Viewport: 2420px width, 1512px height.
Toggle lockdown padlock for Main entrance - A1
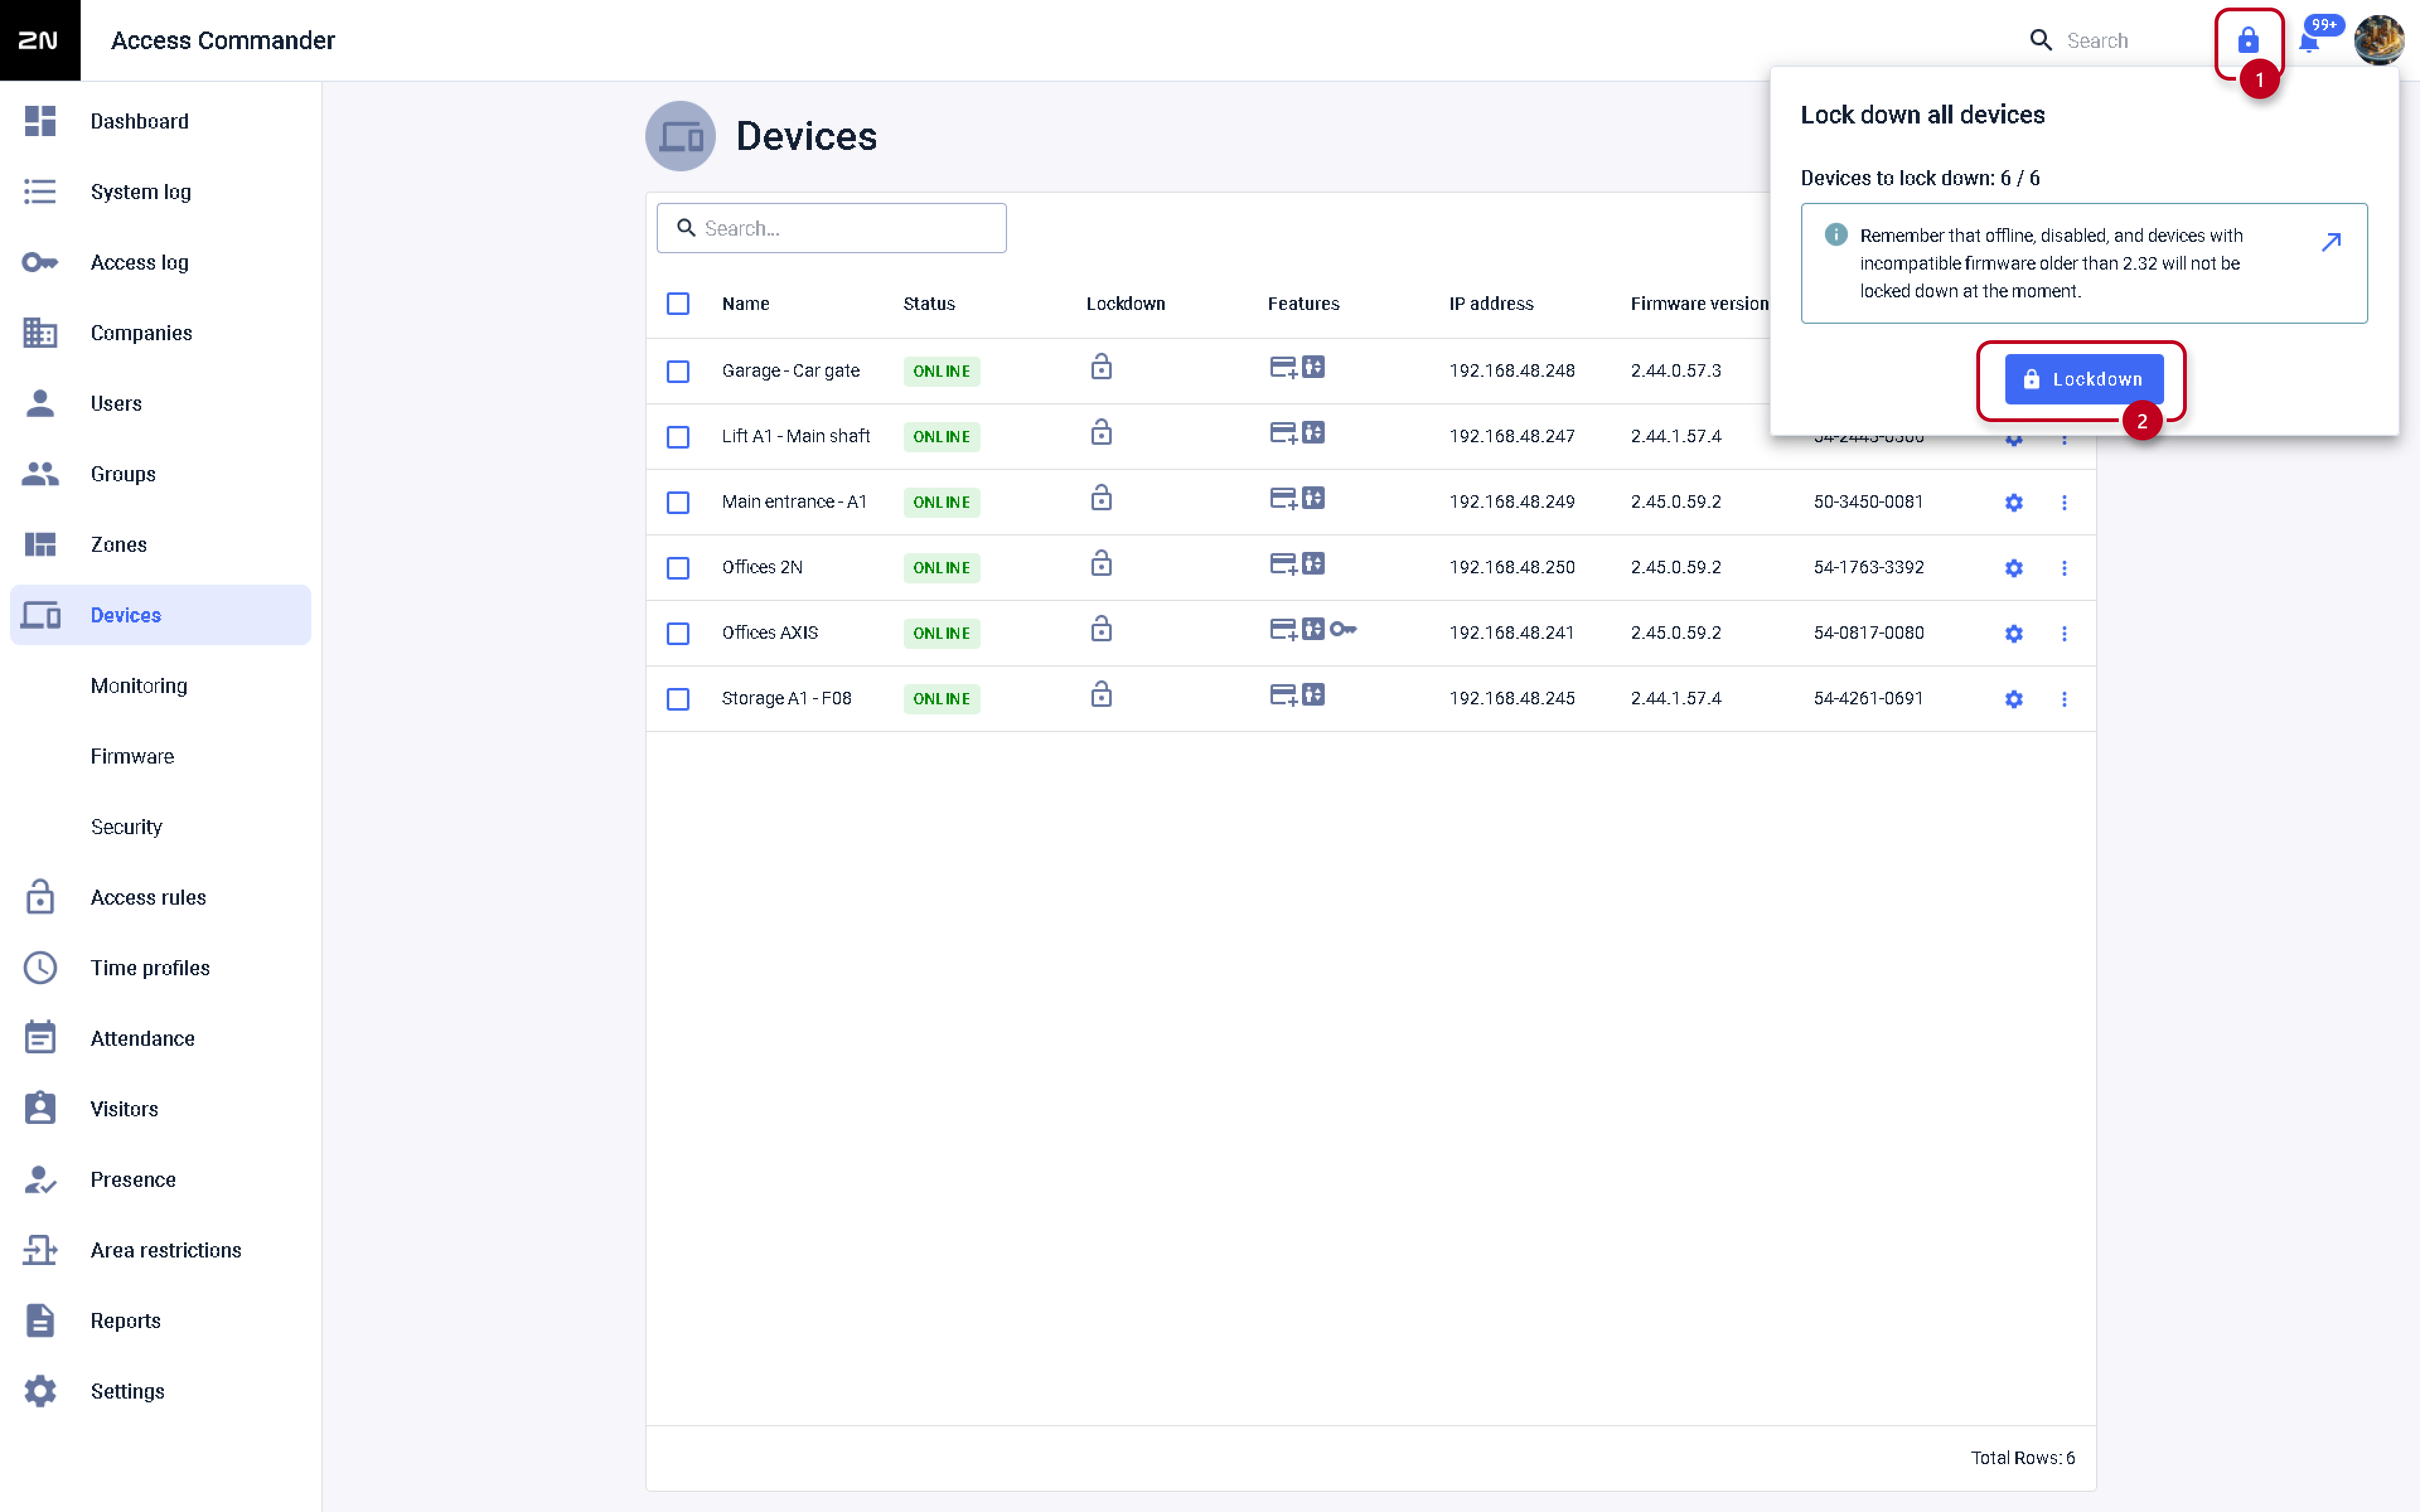coord(1101,498)
